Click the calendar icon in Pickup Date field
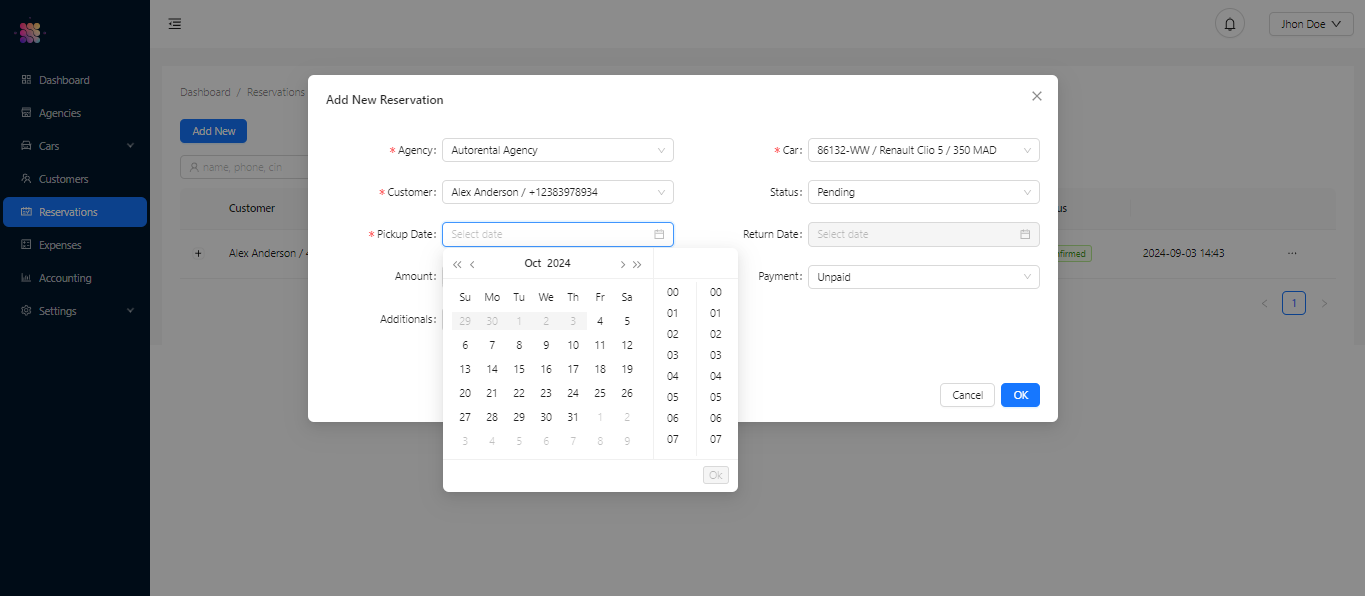Image resolution: width=1365 pixels, height=596 pixels. click(x=659, y=233)
